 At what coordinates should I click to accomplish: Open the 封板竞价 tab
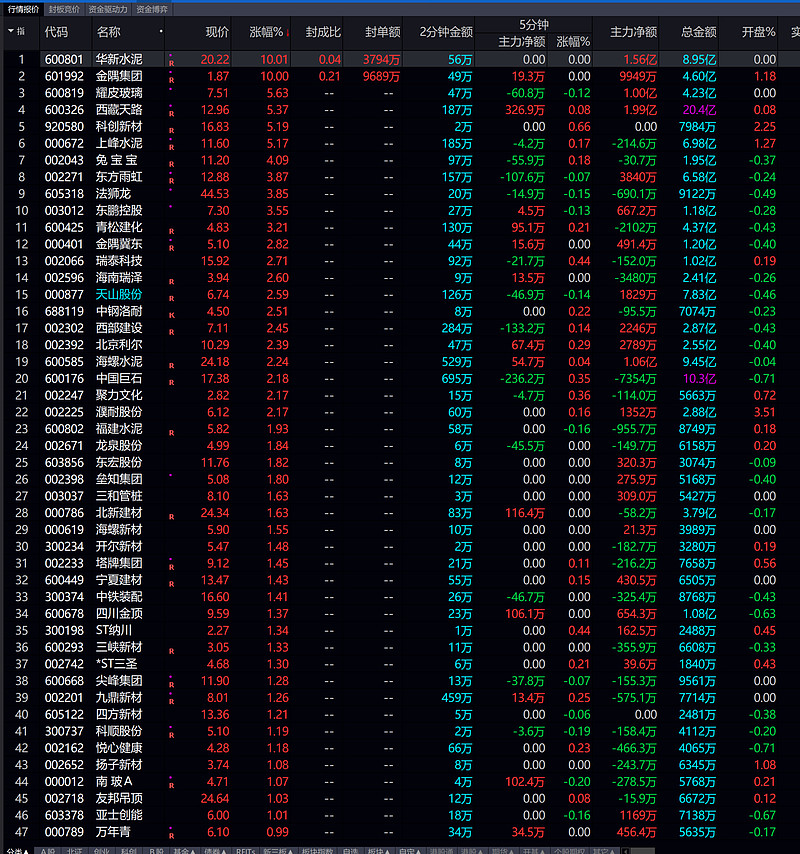(64, 9)
